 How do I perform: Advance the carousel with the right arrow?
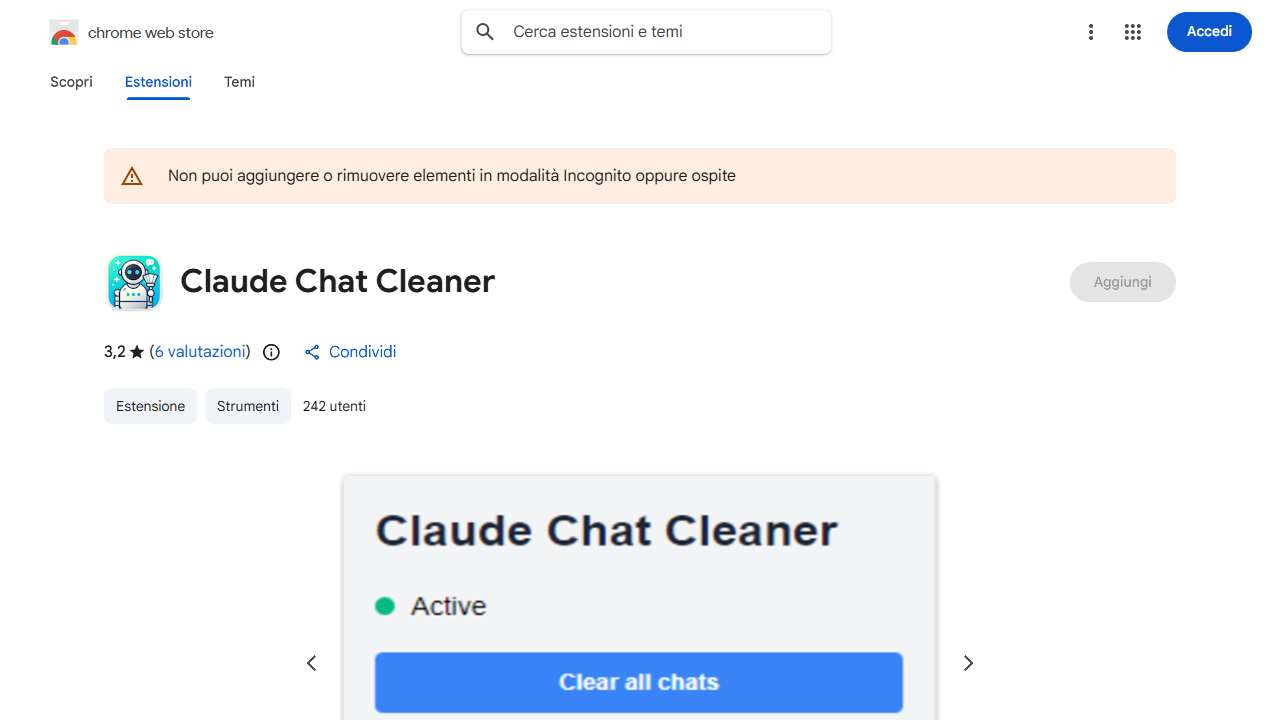(968, 663)
